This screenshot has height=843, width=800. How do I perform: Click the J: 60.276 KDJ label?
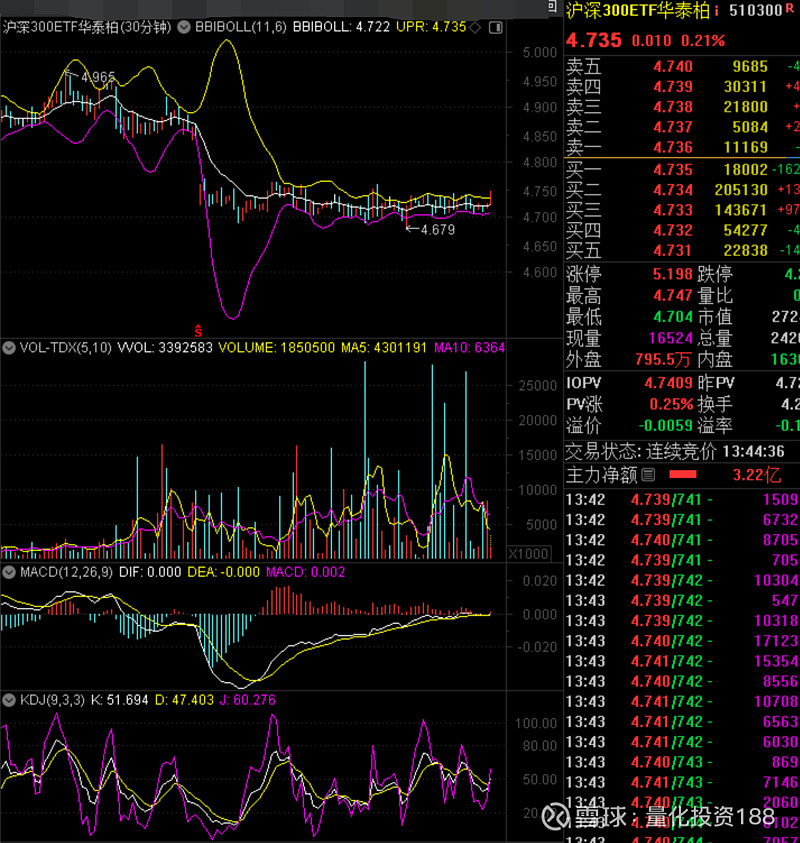pyautogui.click(x=247, y=700)
